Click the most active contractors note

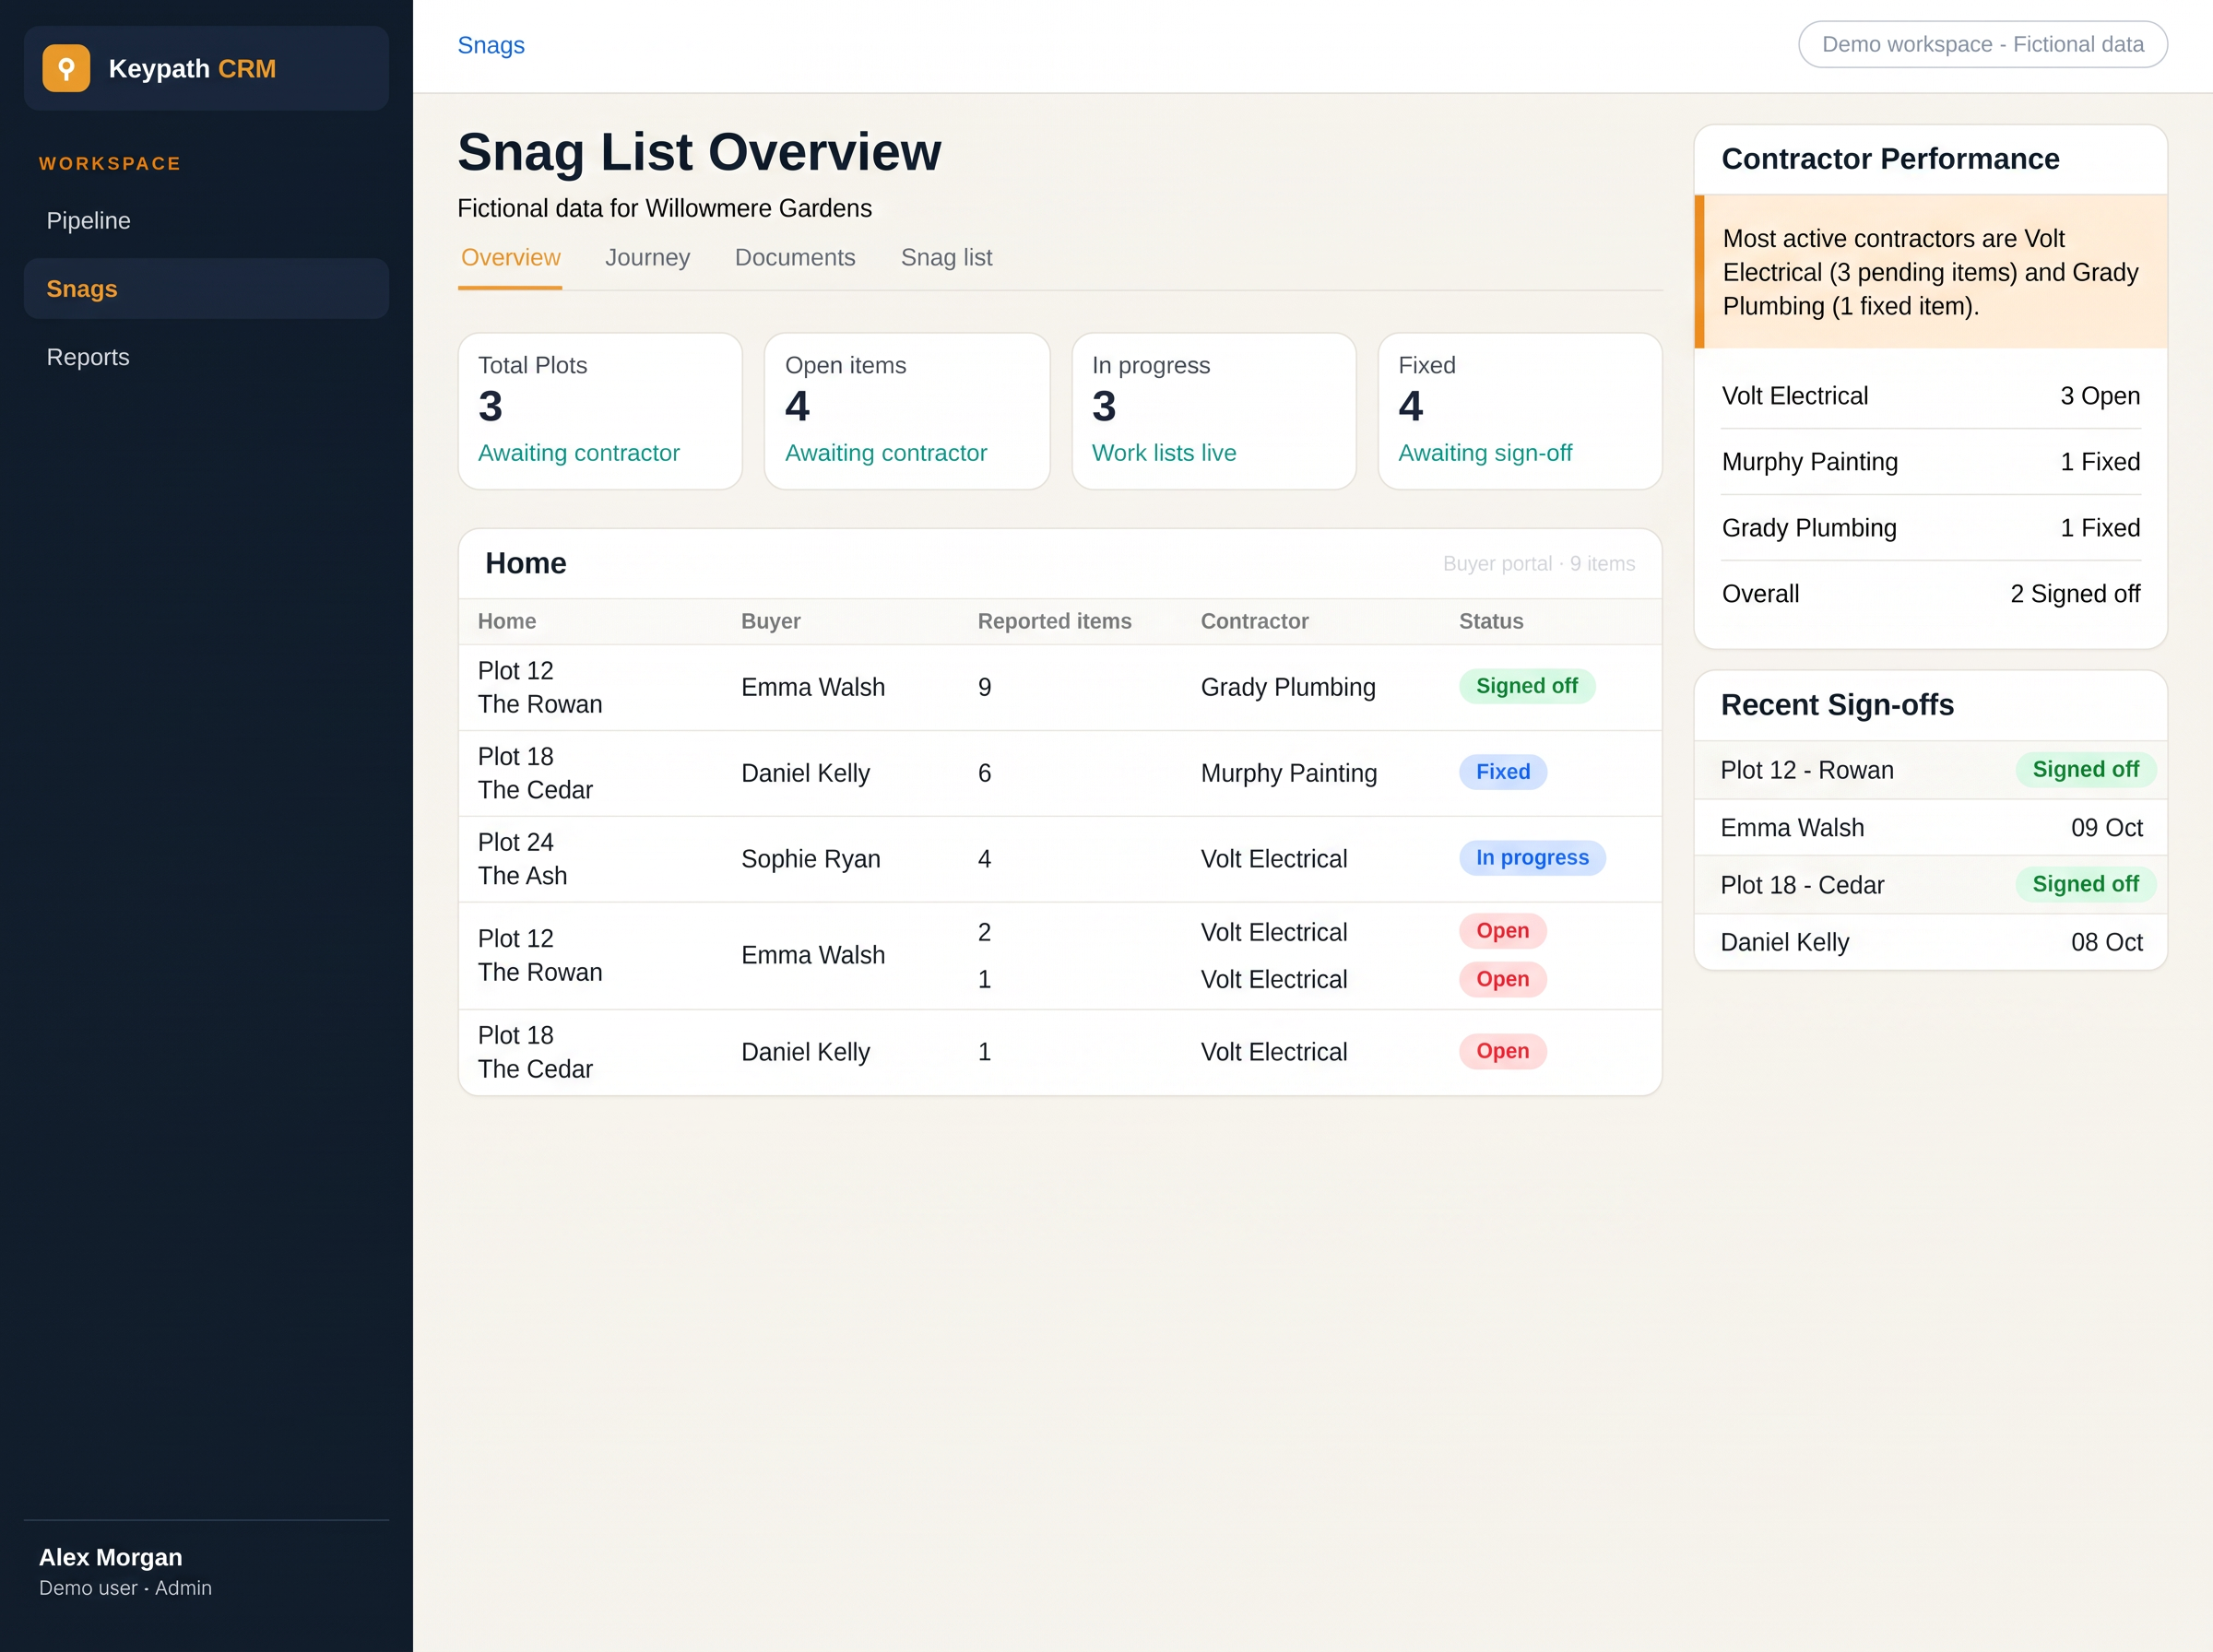[x=1931, y=272]
